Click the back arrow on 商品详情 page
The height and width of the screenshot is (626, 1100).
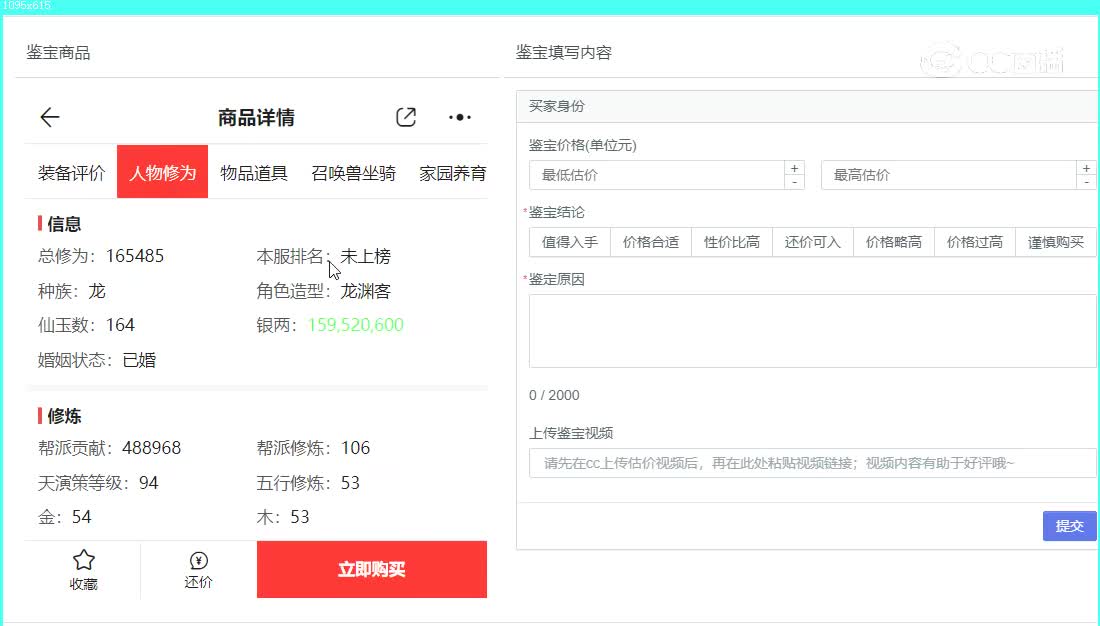49,117
